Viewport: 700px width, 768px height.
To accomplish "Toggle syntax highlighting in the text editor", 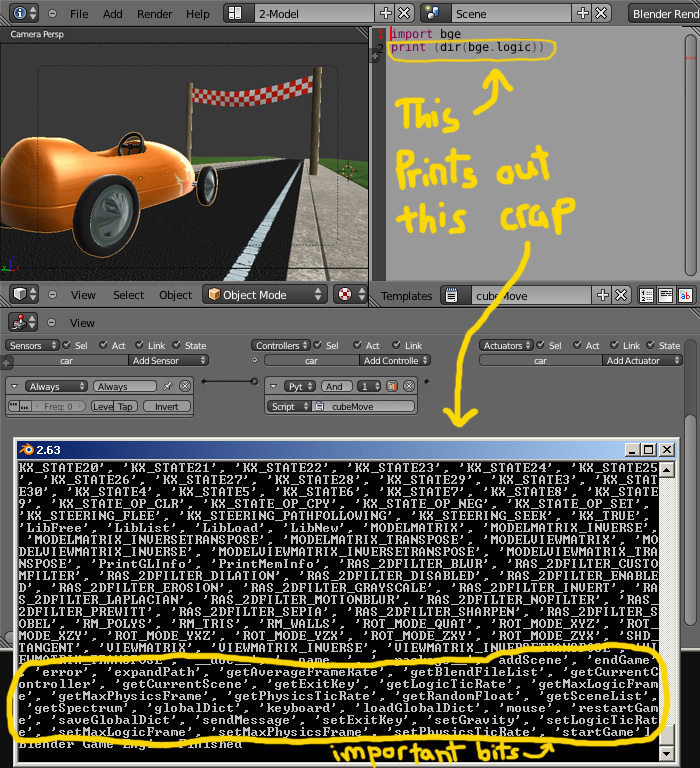I will (685, 295).
